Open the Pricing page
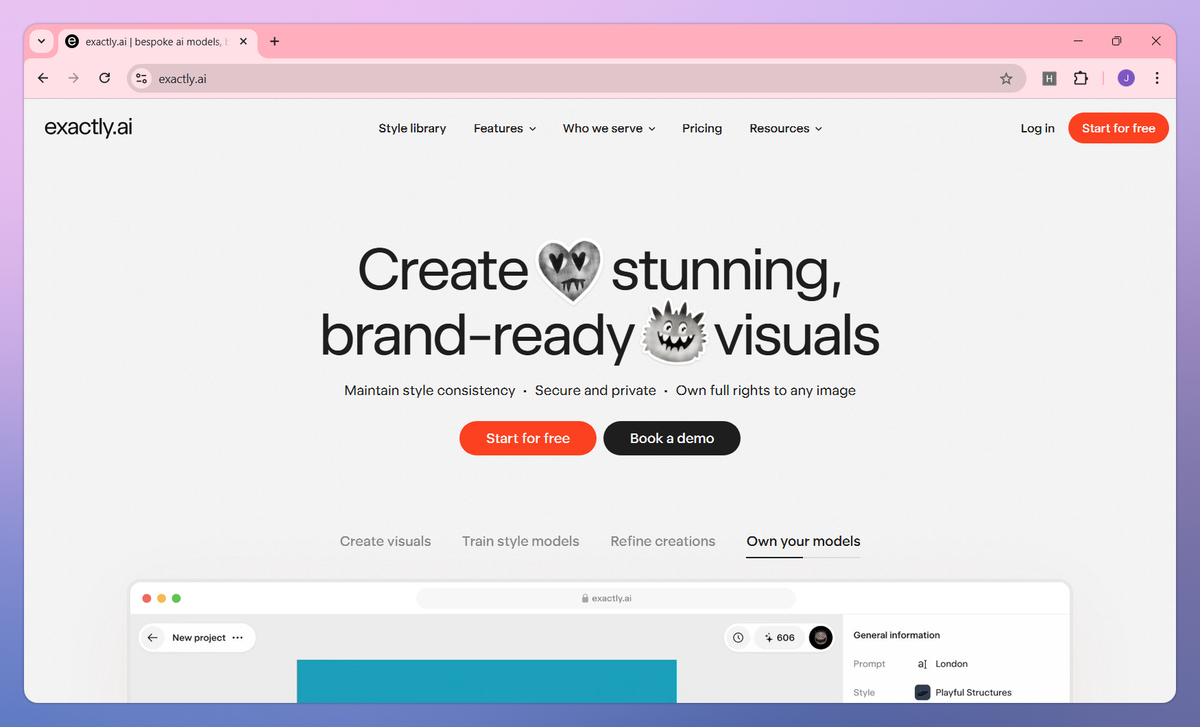This screenshot has width=1200, height=727. tap(702, 128)
